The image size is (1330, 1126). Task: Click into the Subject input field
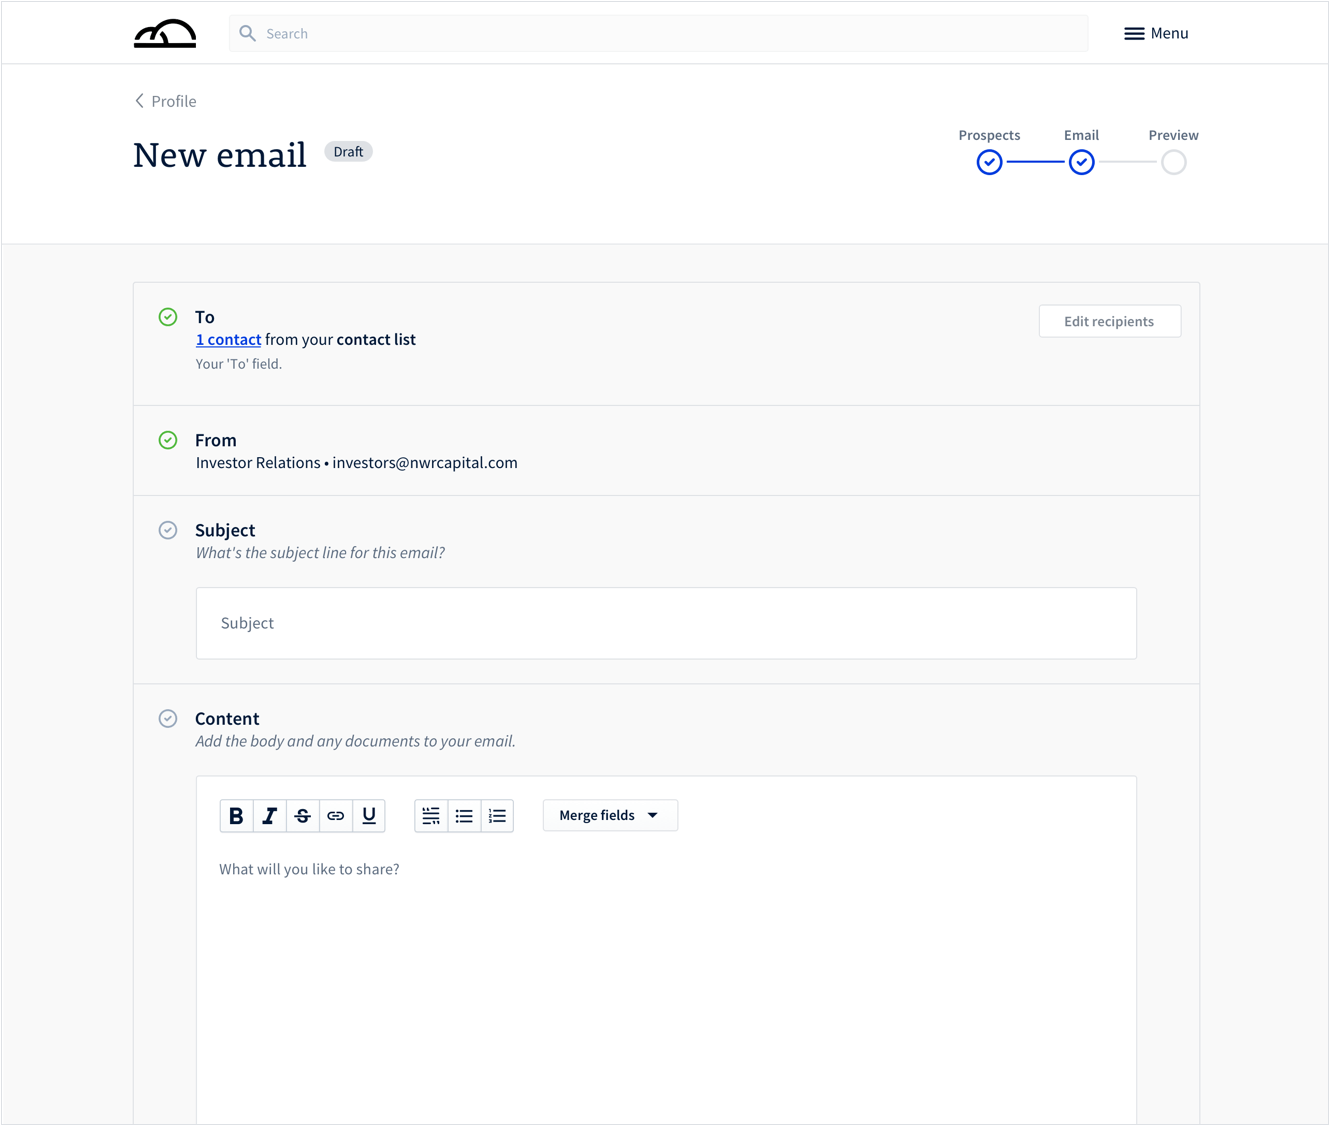pos(666,623)
